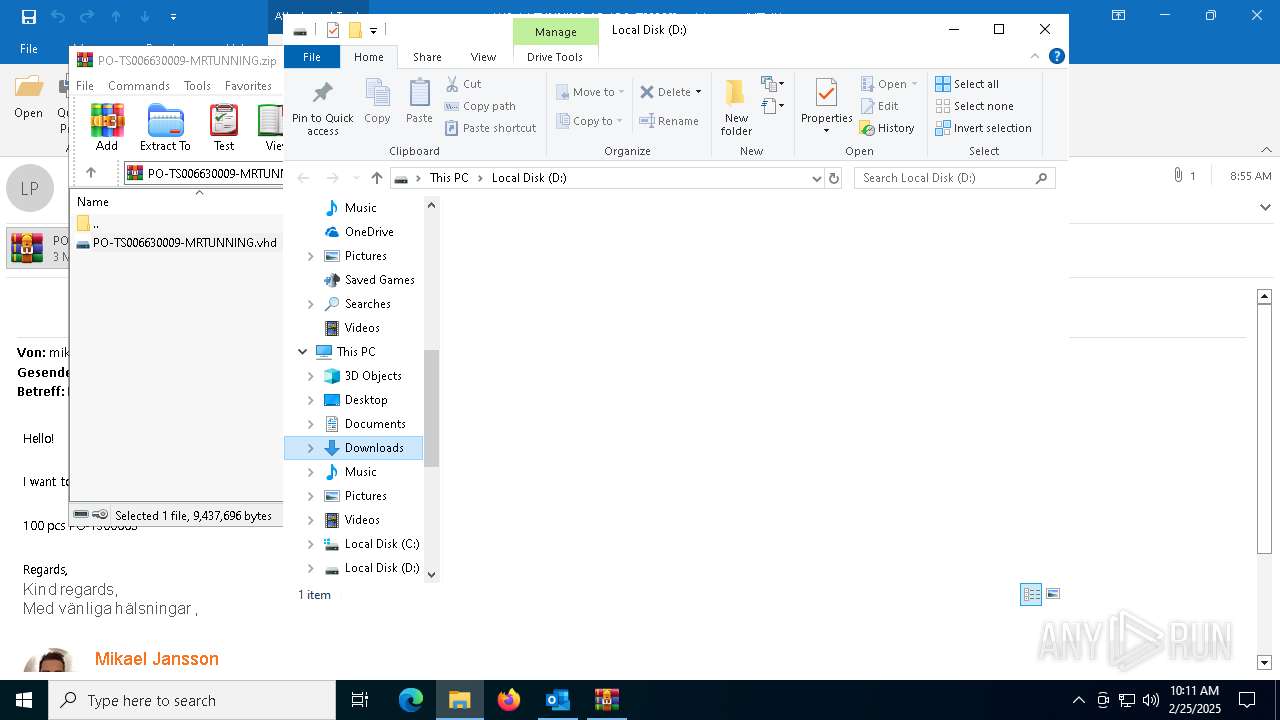Click Outlook icon in taskbar
The height and width of the screenshot is (720, 1280).
(558, 700)
